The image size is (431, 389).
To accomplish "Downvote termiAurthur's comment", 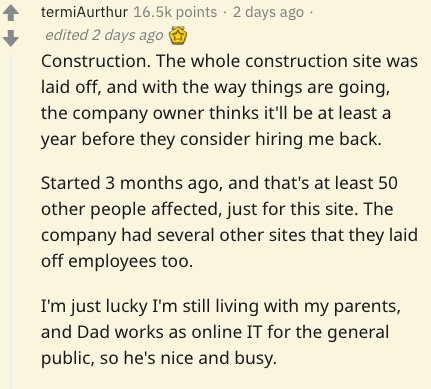I will click(x=11, y=38).
